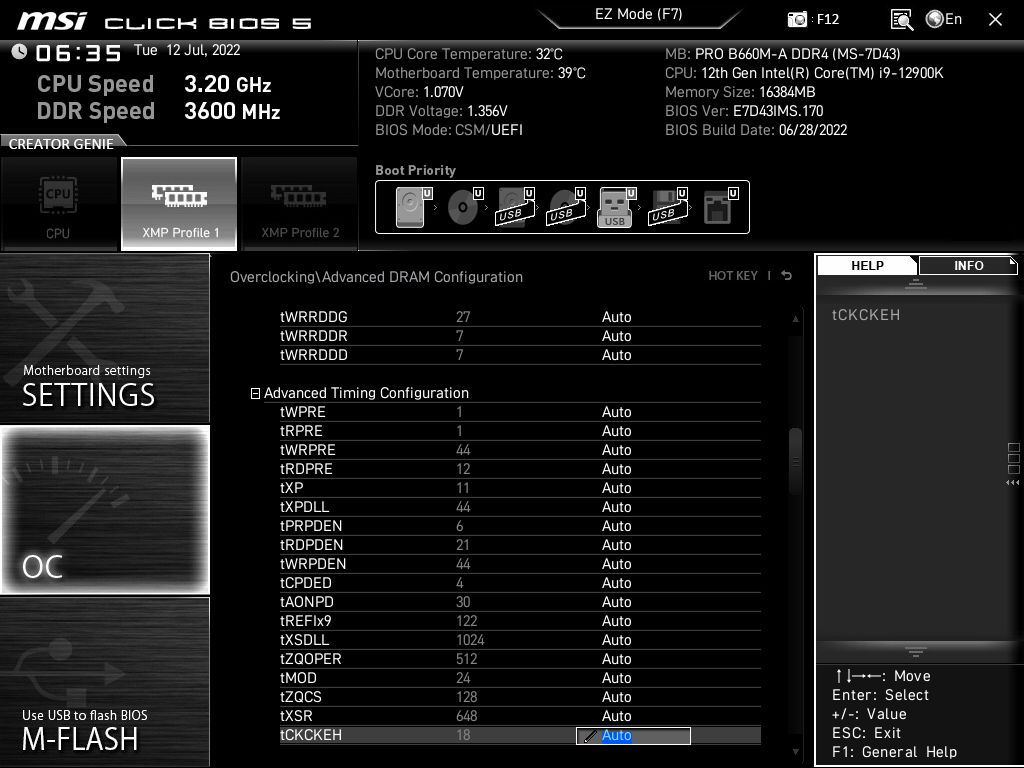This screenshot has width=1024, height=768.
Task: Click the side panel arrows on right edge
Action: pos(1013,483)
